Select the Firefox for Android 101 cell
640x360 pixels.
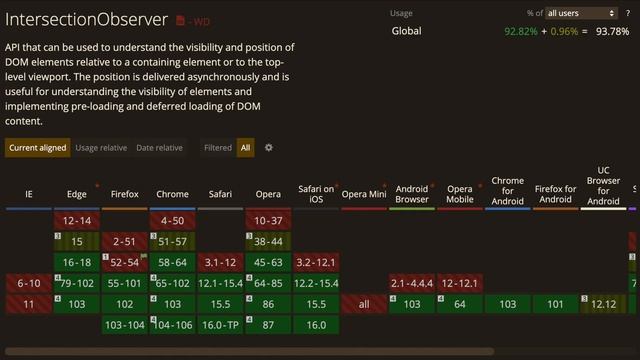[x=556, y=304]
